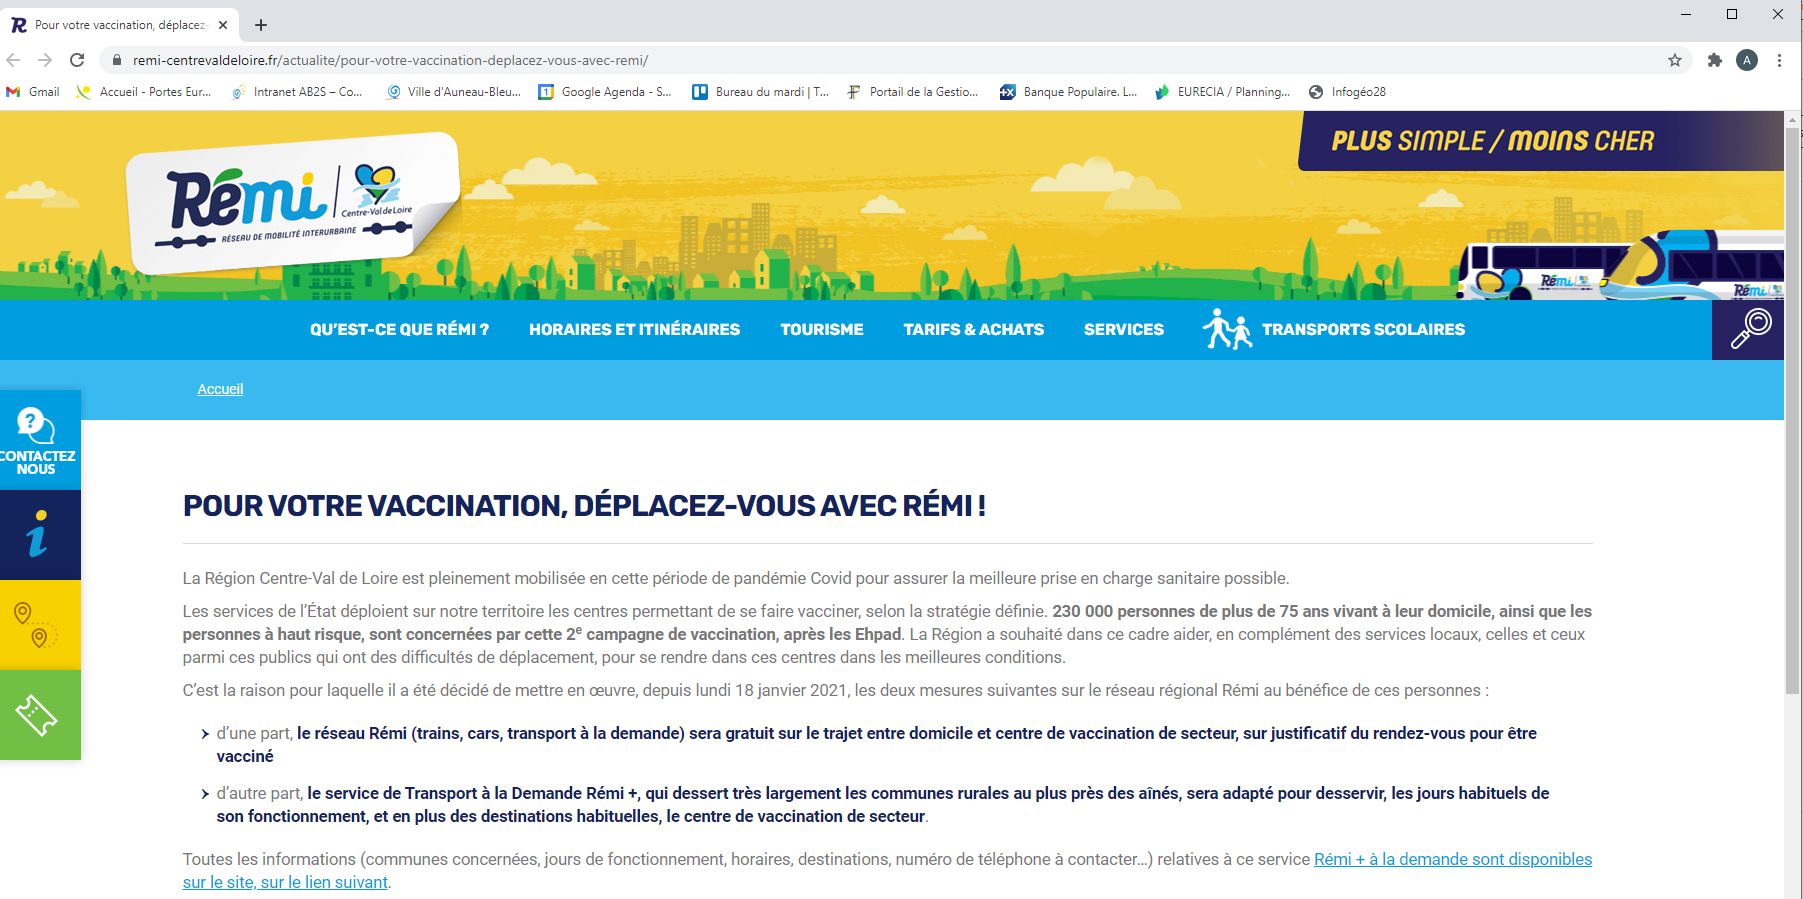
Task: Click the 'd'une part' bullet paragraph
Action: click(x=877, y=745)
